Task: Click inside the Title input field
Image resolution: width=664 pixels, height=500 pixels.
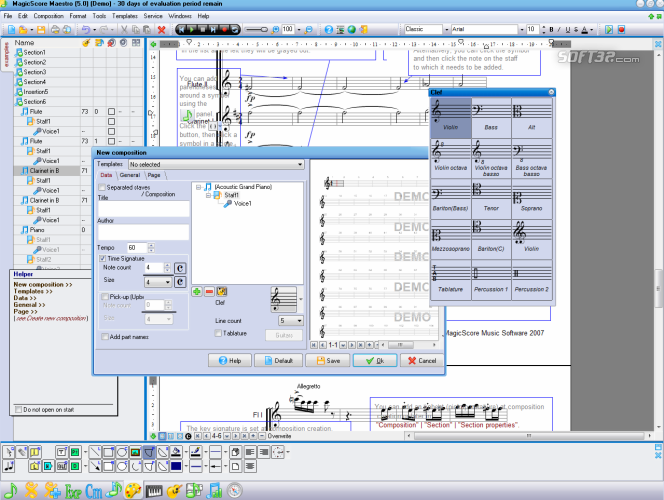Action: click(144, 209)
